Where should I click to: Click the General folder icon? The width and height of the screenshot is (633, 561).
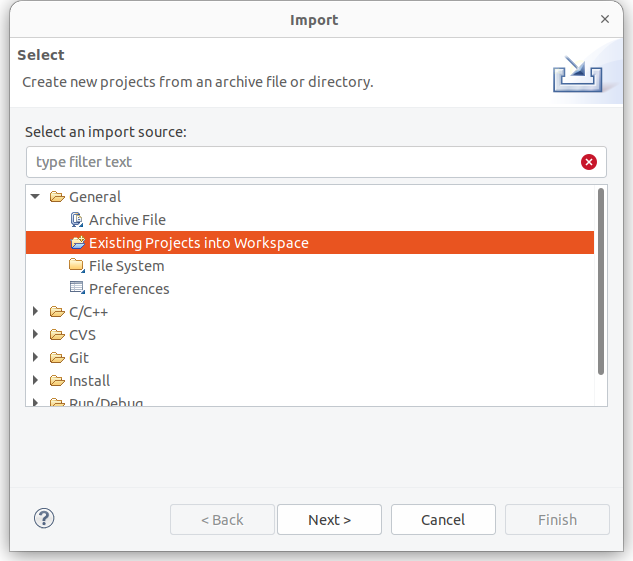(x=57, y=197)
